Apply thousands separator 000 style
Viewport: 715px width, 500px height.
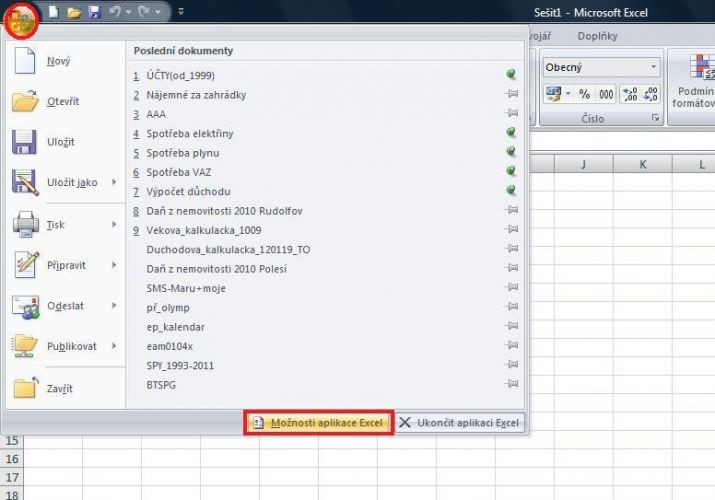pyautogui.click(x=606, y=94)
